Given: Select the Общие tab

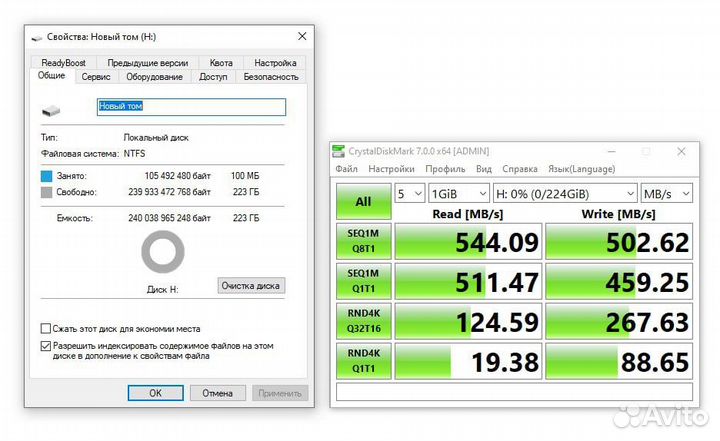Looking at the screenshot, I should click(x=51, y=75).
